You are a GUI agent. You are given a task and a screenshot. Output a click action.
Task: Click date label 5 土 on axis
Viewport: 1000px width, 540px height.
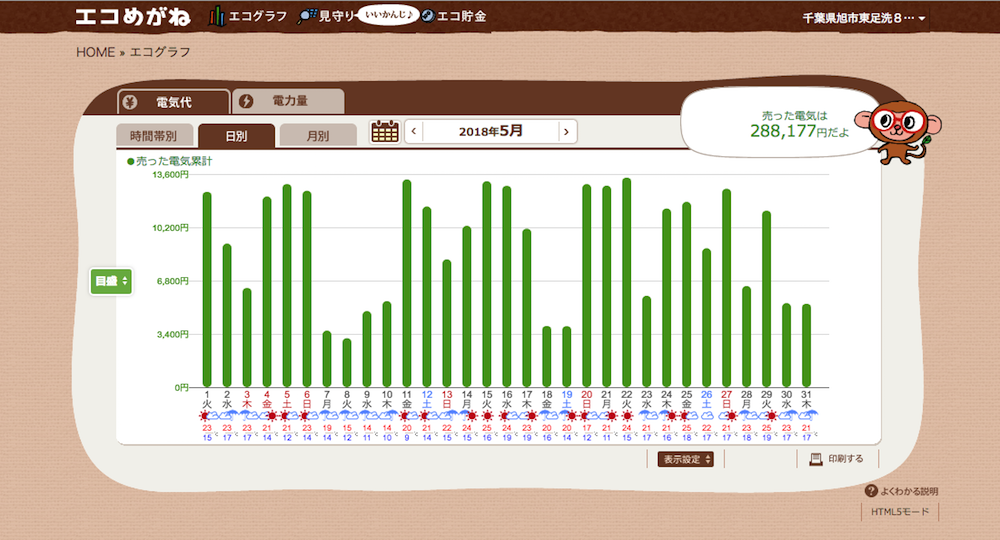(x=287, y=399)
